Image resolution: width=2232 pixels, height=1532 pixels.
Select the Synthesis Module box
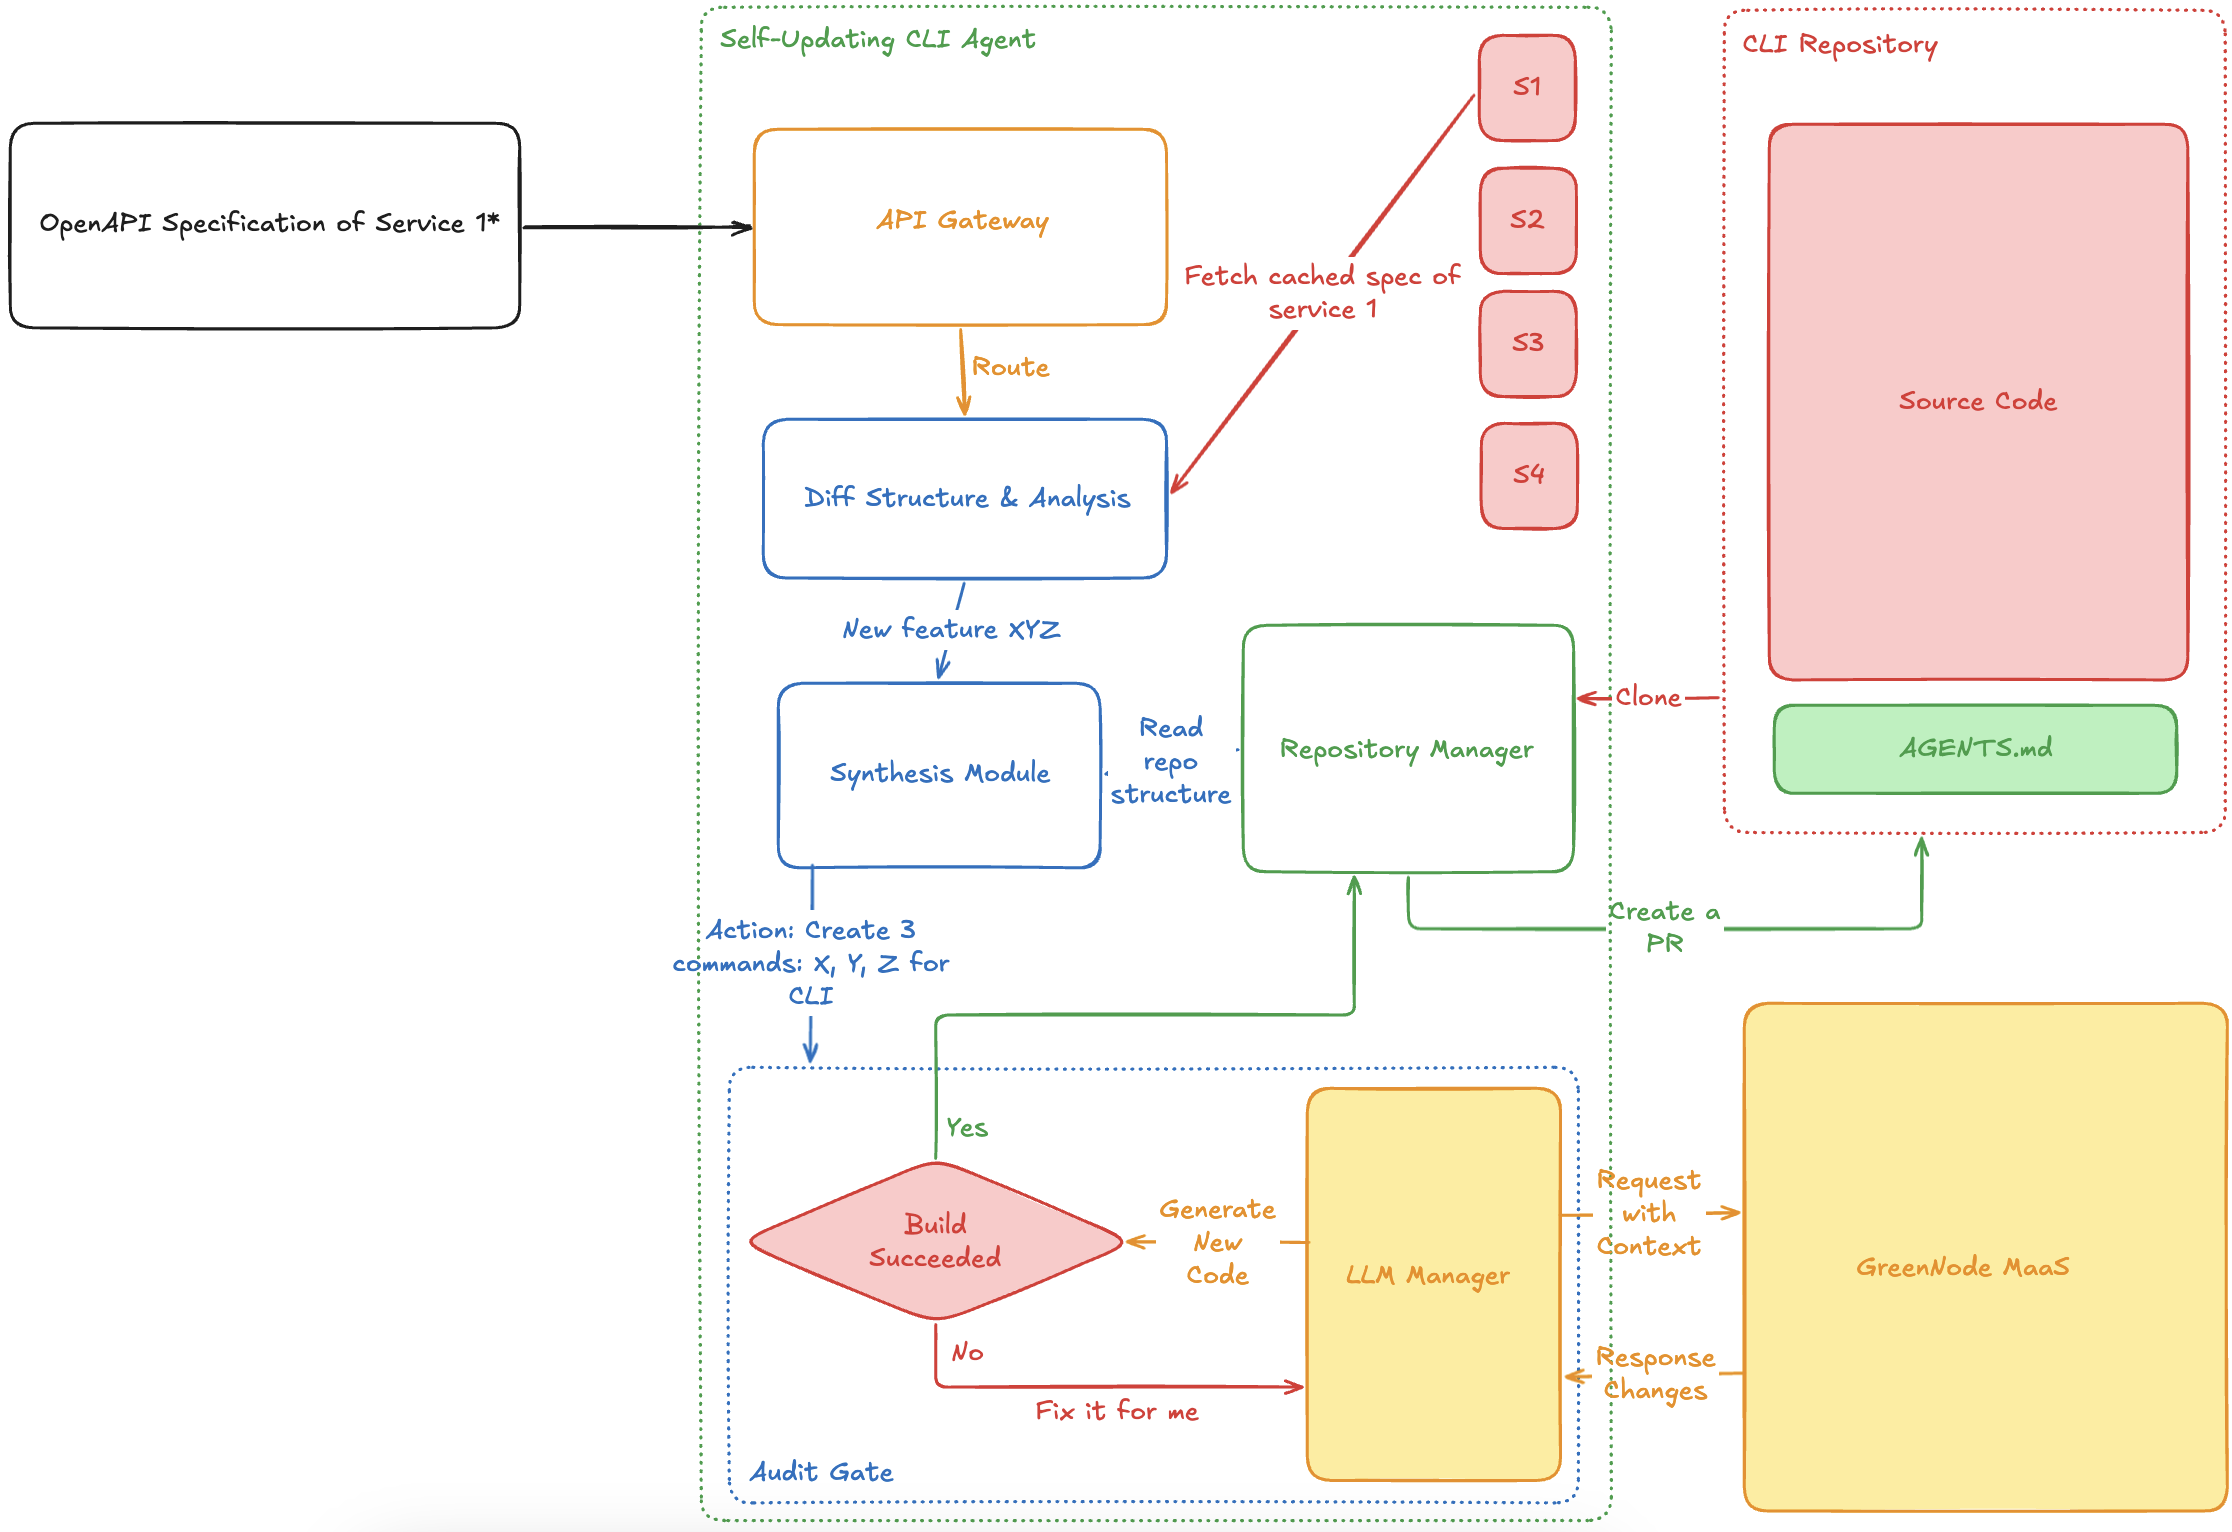(x=939, y=775)
